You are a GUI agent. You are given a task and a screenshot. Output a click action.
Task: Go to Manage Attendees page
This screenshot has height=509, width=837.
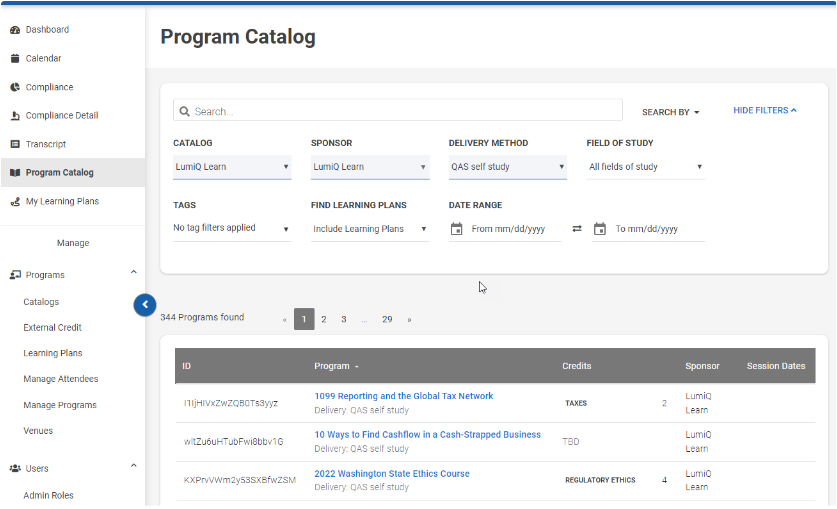point(61,379)
